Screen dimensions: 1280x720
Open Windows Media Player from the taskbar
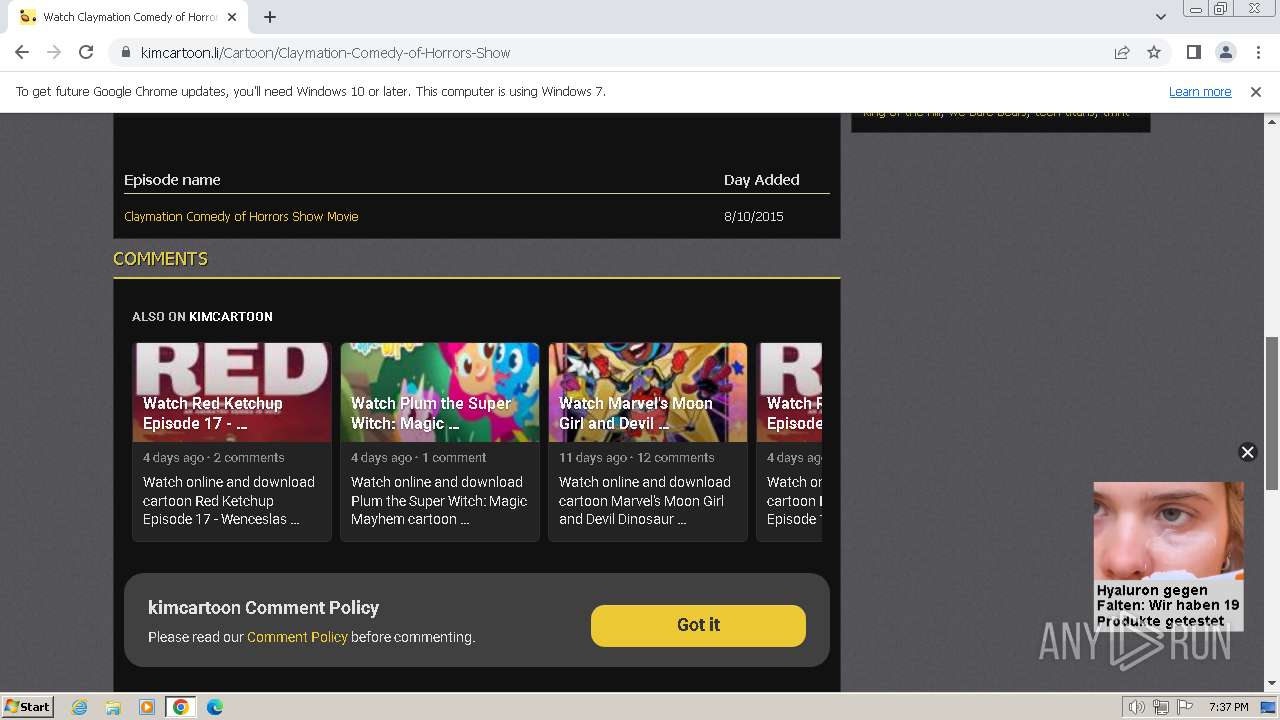click(147, 707)
